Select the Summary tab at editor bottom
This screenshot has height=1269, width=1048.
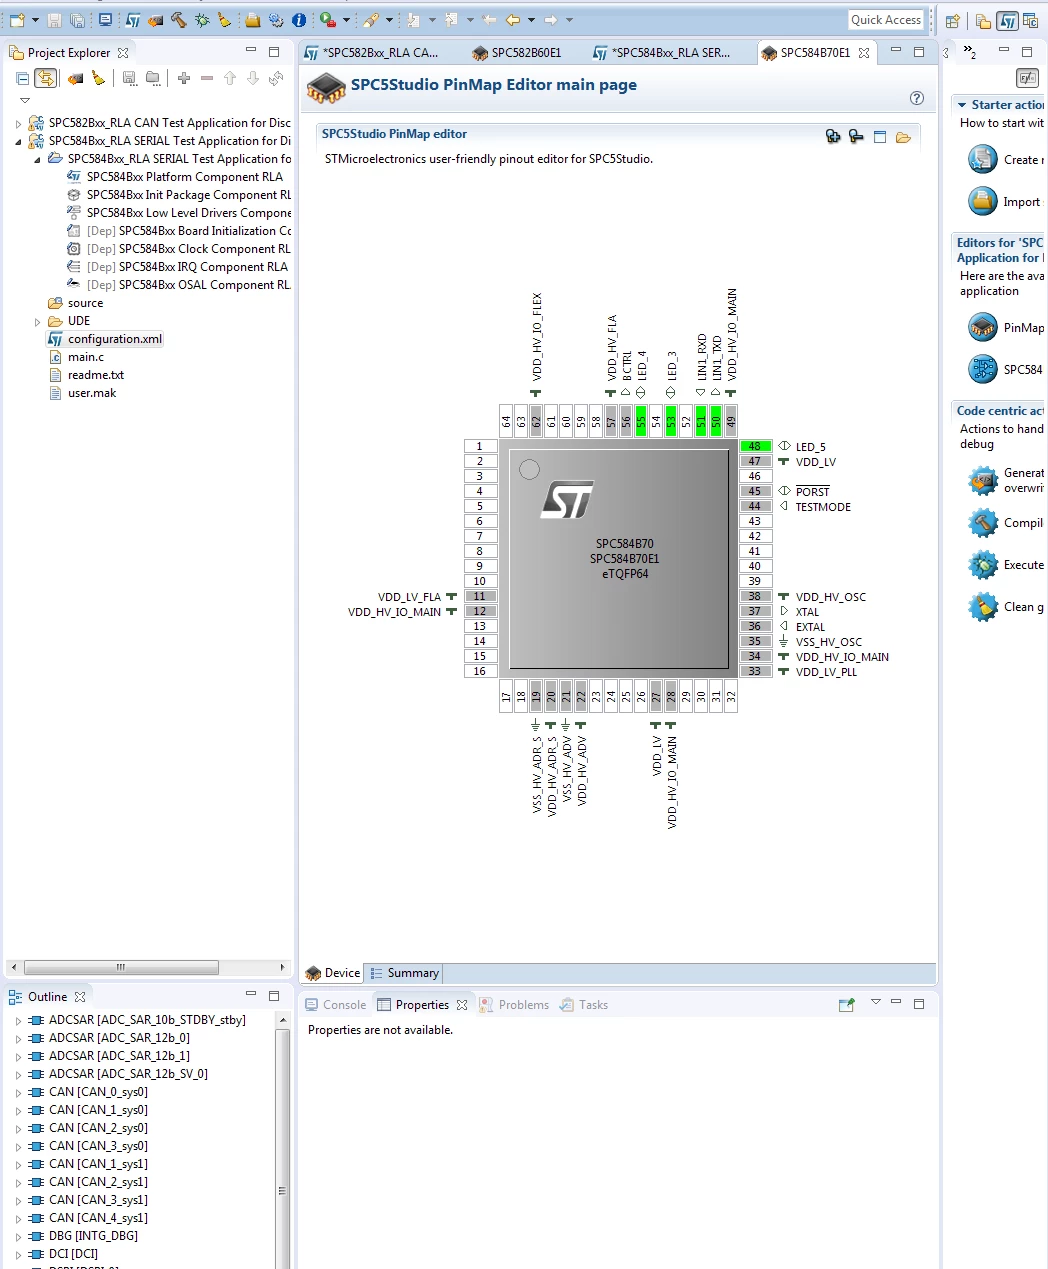click(404, 973)
